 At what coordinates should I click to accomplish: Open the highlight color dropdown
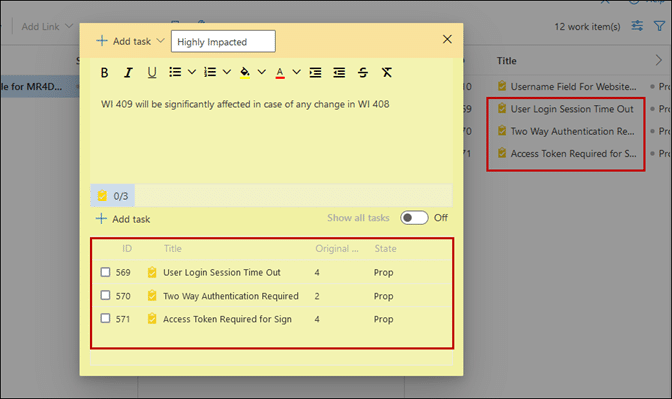pos(261,72)
